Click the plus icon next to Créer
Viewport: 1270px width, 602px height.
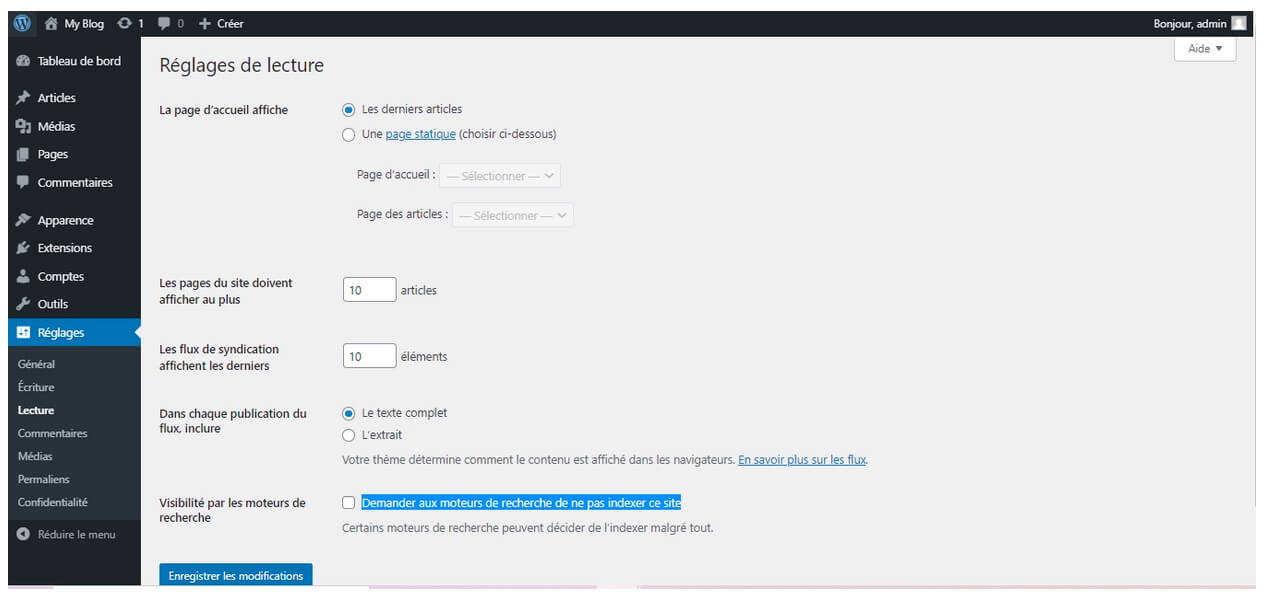[205, 23]
